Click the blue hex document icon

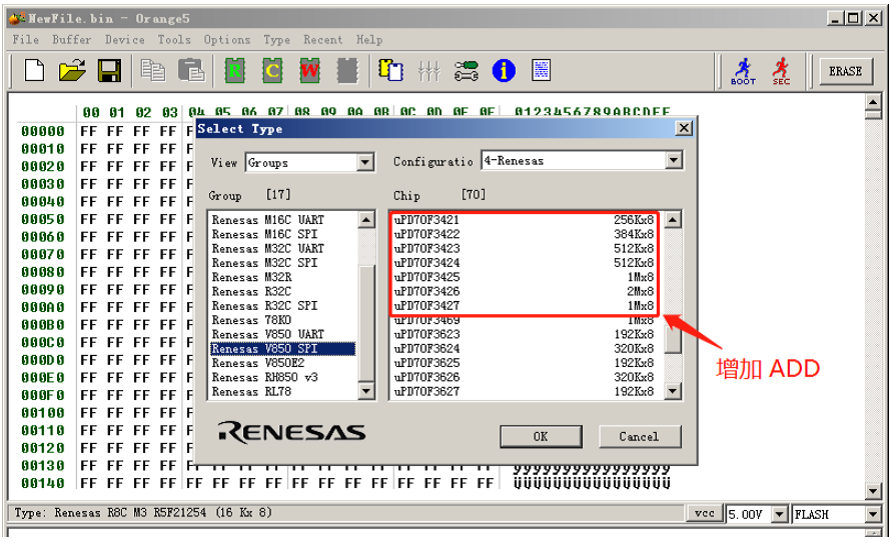(x=541, y=71)
